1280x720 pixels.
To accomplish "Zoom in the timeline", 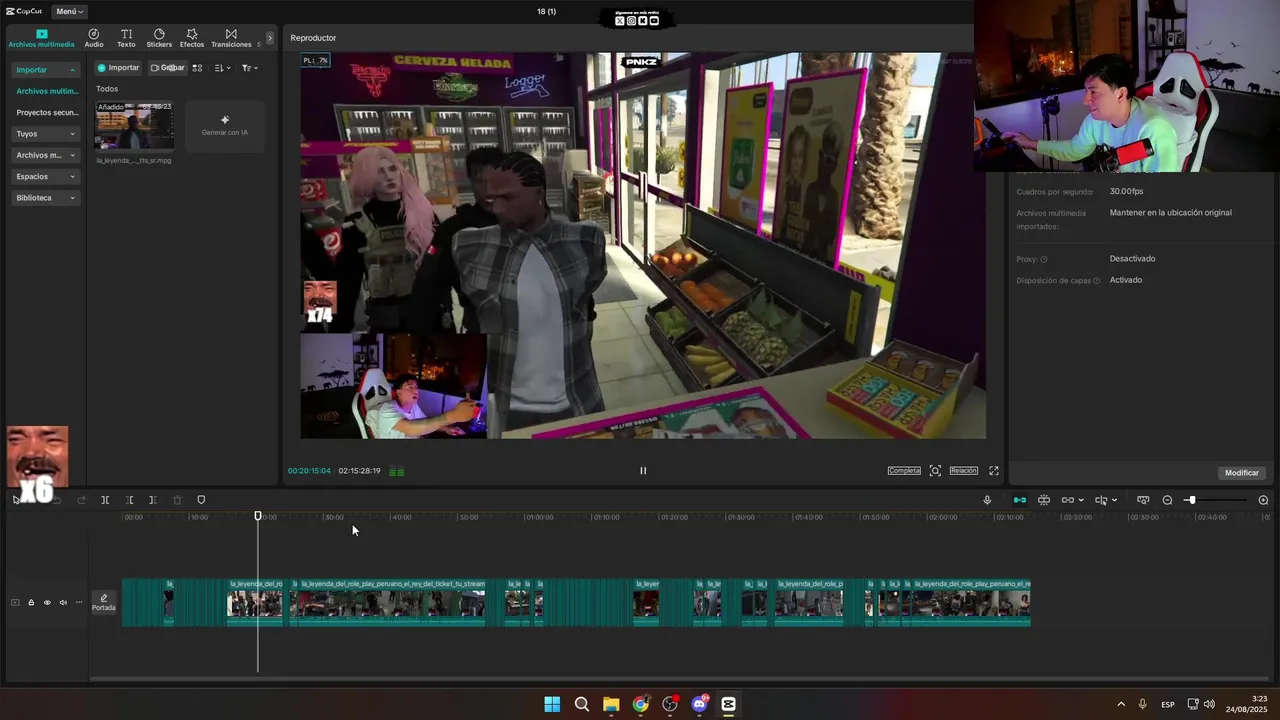I will click(x=1263, y=500).
